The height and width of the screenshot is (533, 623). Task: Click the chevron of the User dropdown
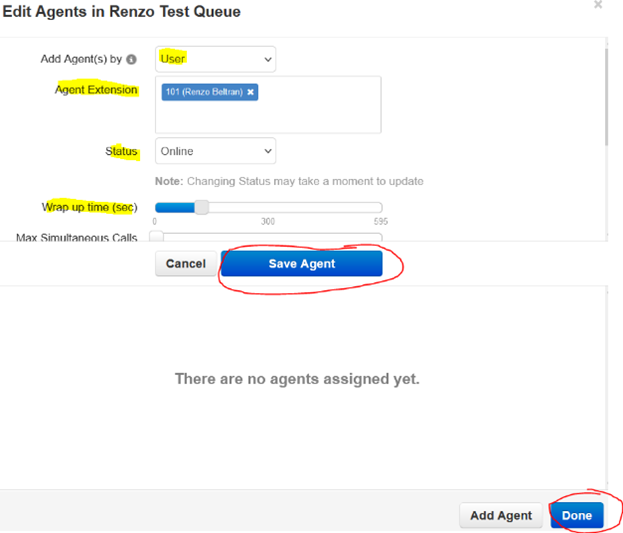(x=268, y=60)
